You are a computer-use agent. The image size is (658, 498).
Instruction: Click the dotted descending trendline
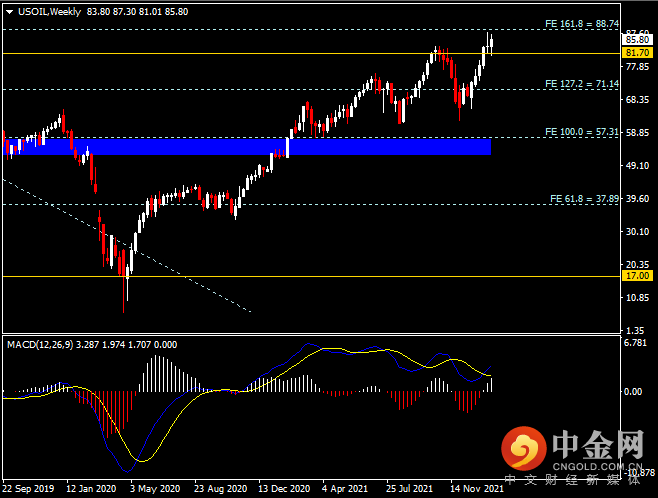click(x=126, y=245)
